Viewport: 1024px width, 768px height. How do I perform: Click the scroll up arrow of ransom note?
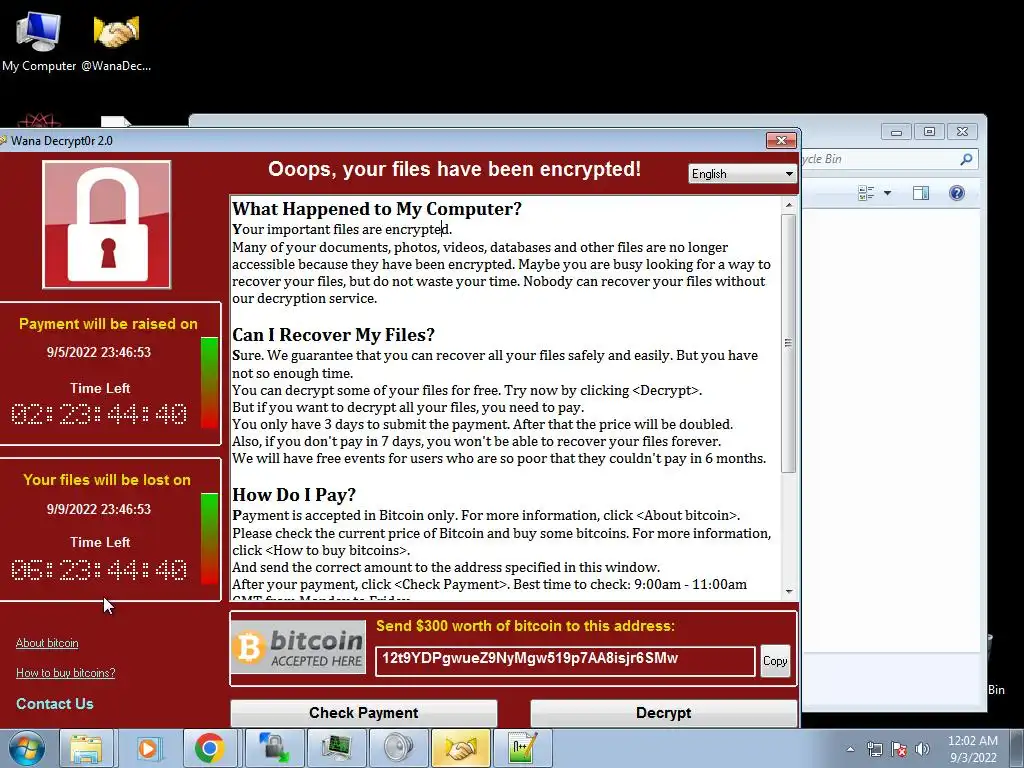tap(789, 205)
